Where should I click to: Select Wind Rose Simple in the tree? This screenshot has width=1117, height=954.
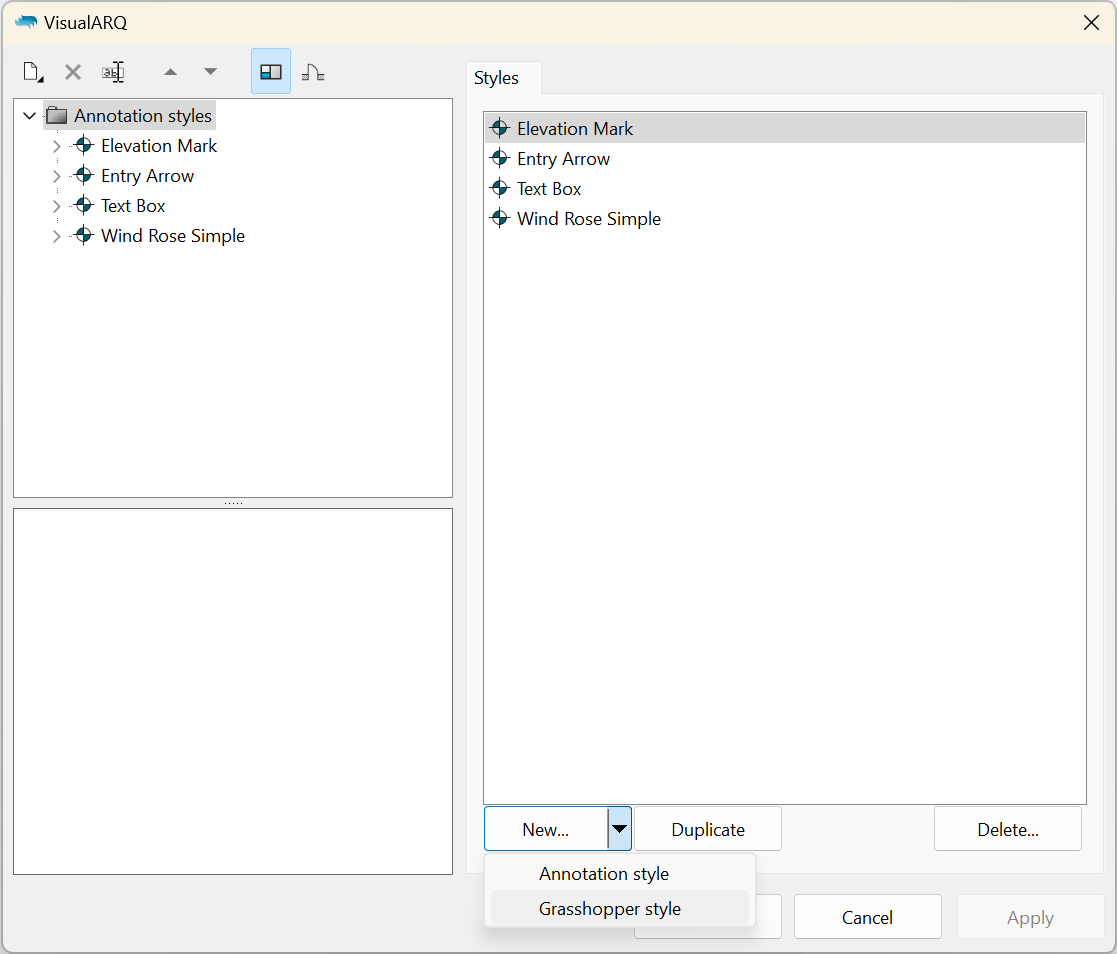[173, 236]
